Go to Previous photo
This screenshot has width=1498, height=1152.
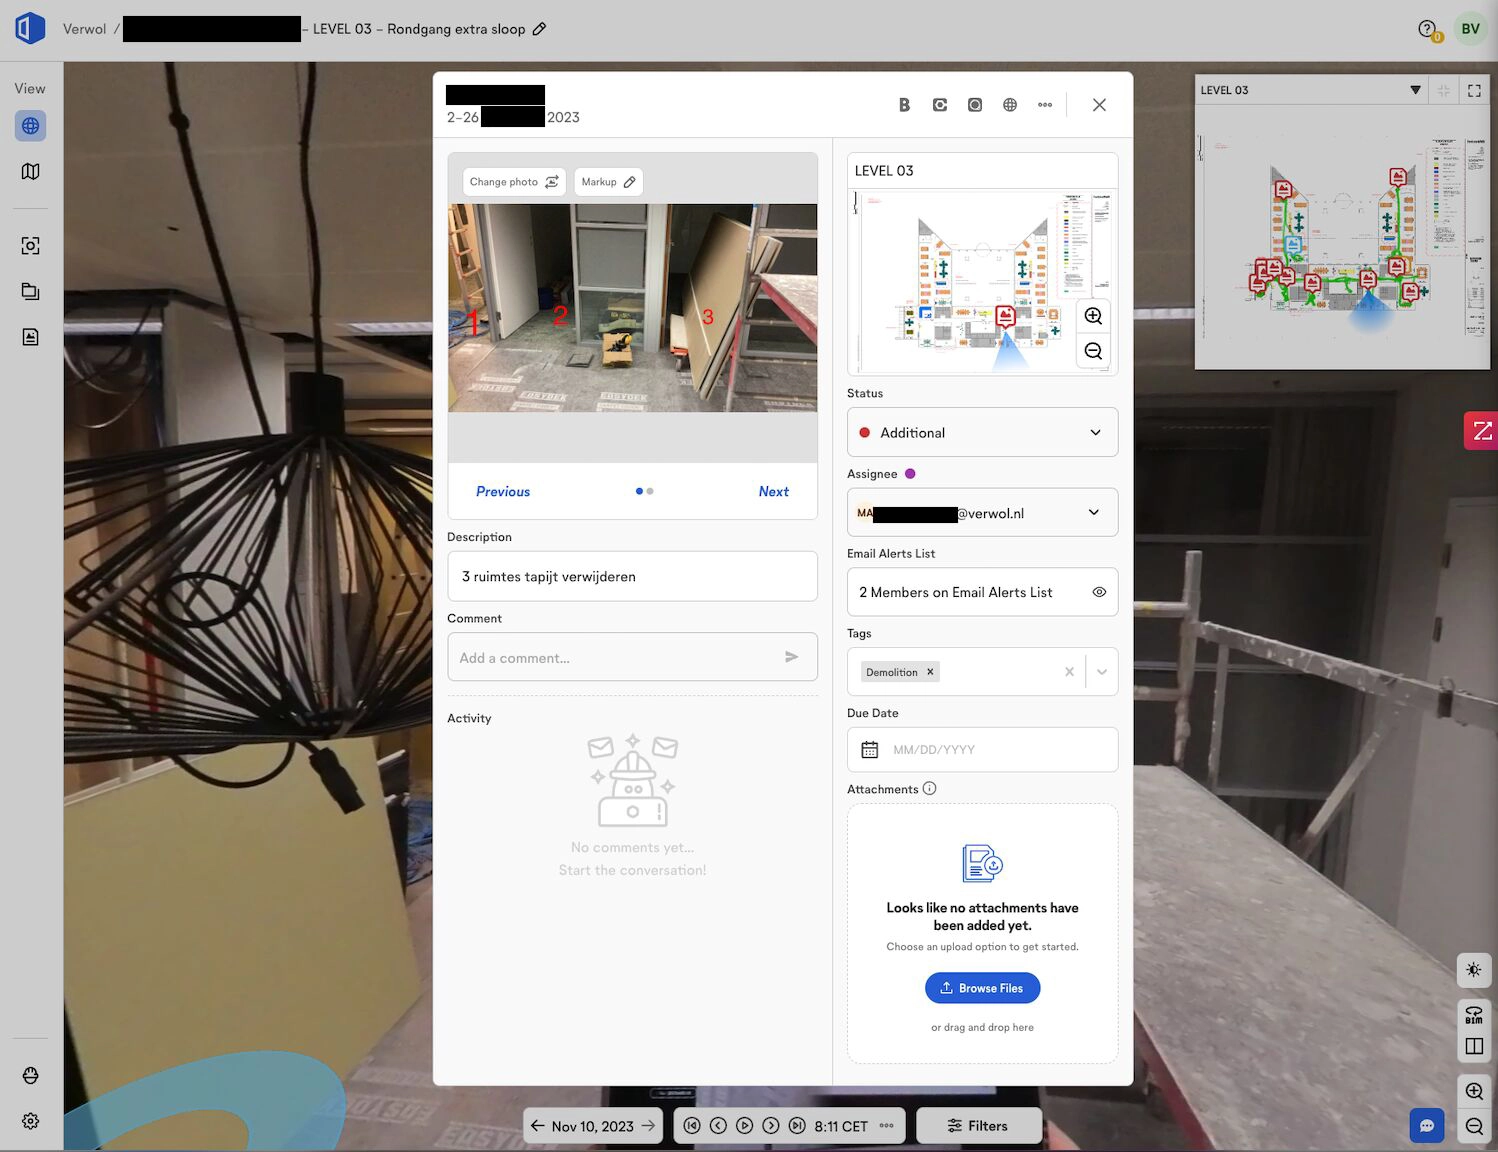[503, 492]
